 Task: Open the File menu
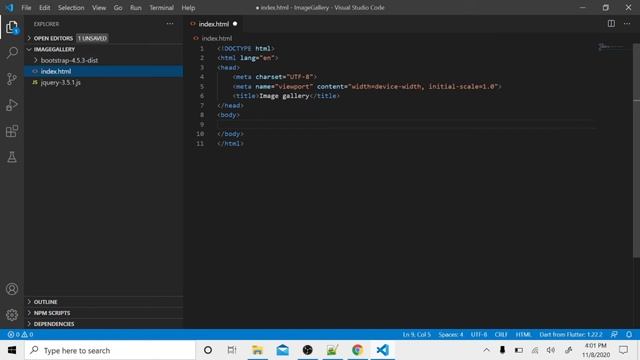tap(26, 7)
